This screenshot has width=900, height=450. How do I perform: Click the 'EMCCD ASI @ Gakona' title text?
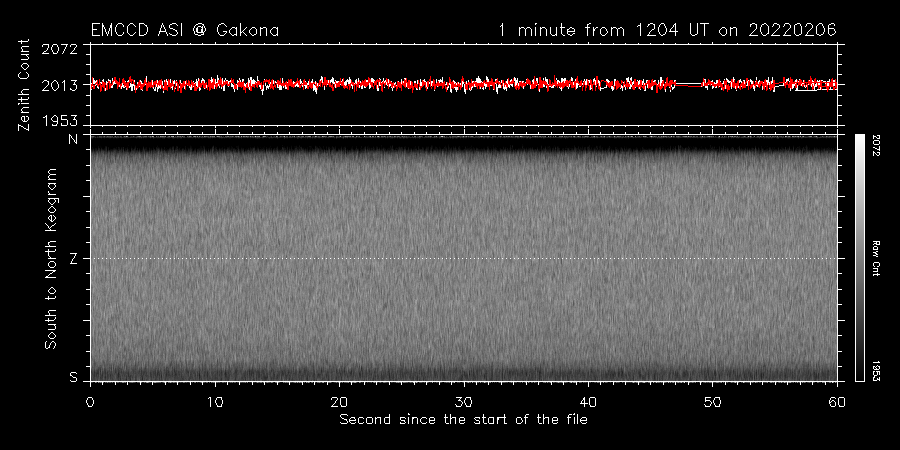pyautogui.click(x=185, y=30)
